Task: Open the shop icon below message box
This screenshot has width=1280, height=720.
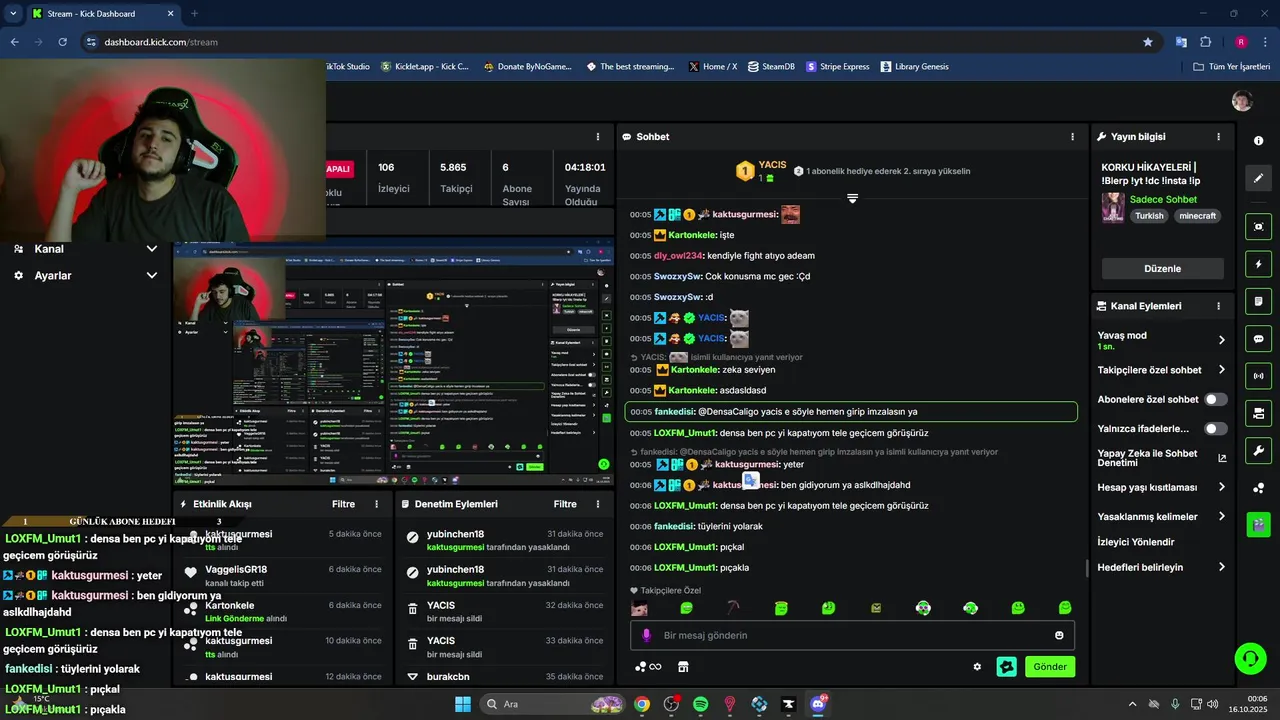Action: click(684, 667)
